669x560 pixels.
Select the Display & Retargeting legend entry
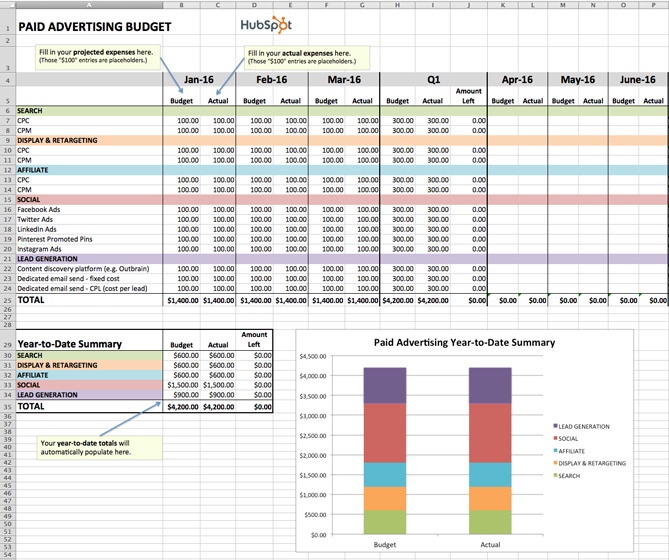[596, 463]
